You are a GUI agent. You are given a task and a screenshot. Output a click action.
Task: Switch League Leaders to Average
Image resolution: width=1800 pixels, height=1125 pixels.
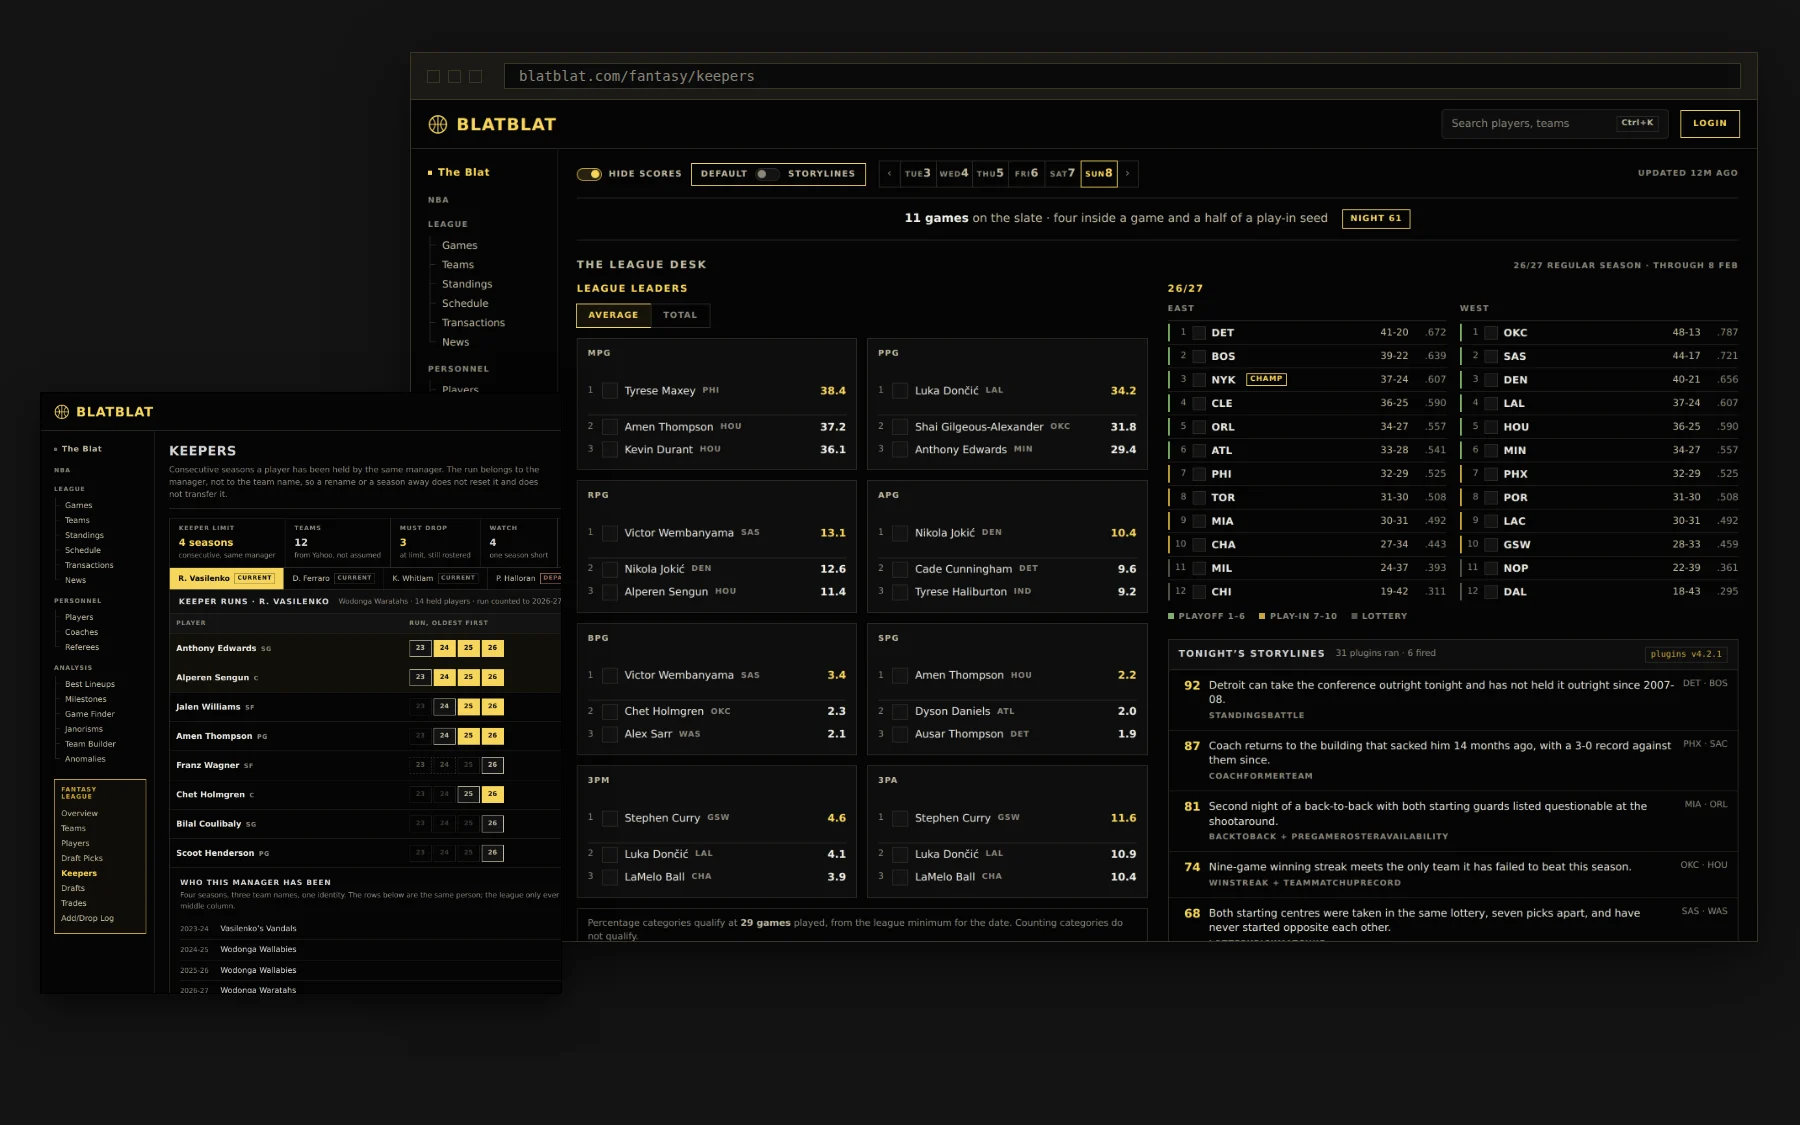pyautogui.click(x=613, y=315)
